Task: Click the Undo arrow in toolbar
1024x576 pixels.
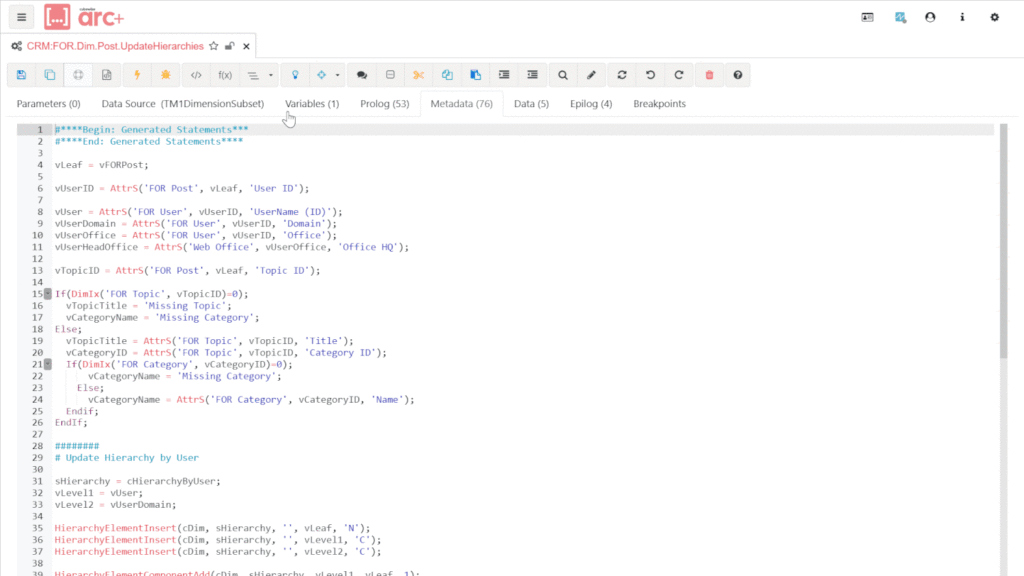Action: (x=651, y=75)
